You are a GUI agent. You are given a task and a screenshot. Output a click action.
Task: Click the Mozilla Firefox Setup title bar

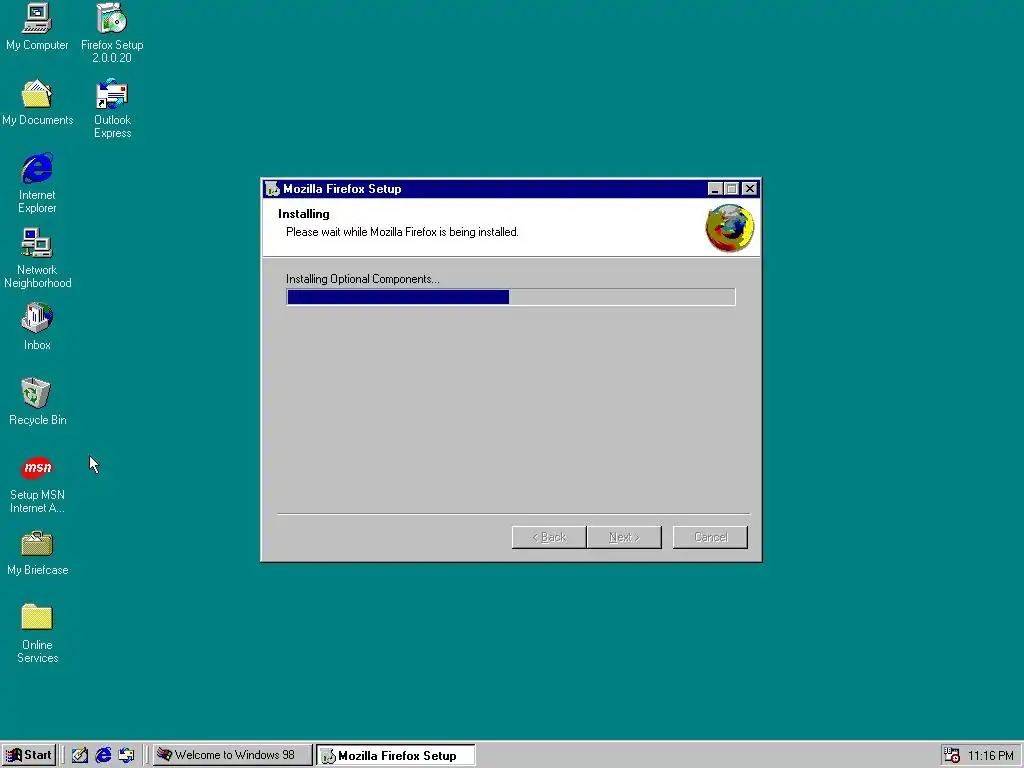click(x=511, y=189)
